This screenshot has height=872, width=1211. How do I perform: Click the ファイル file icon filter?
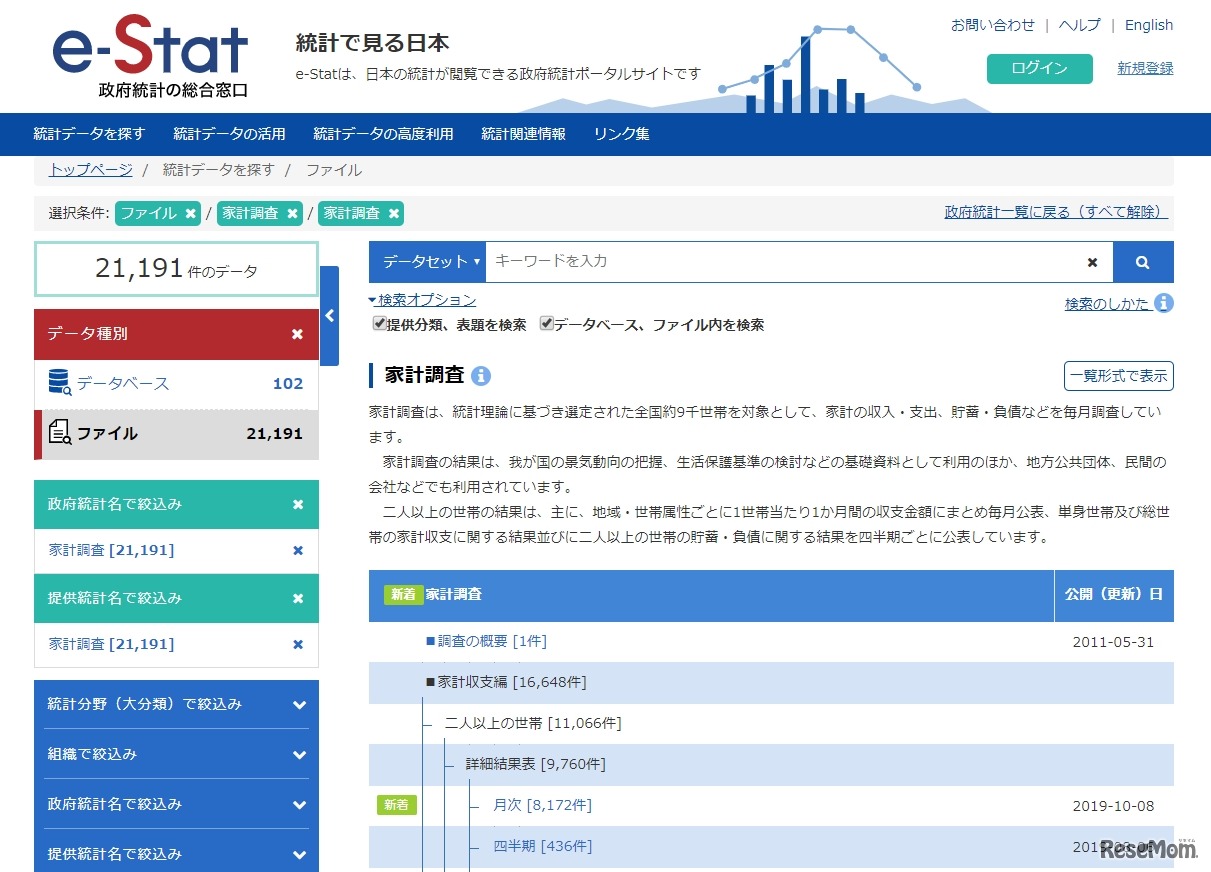pos(57,432)
